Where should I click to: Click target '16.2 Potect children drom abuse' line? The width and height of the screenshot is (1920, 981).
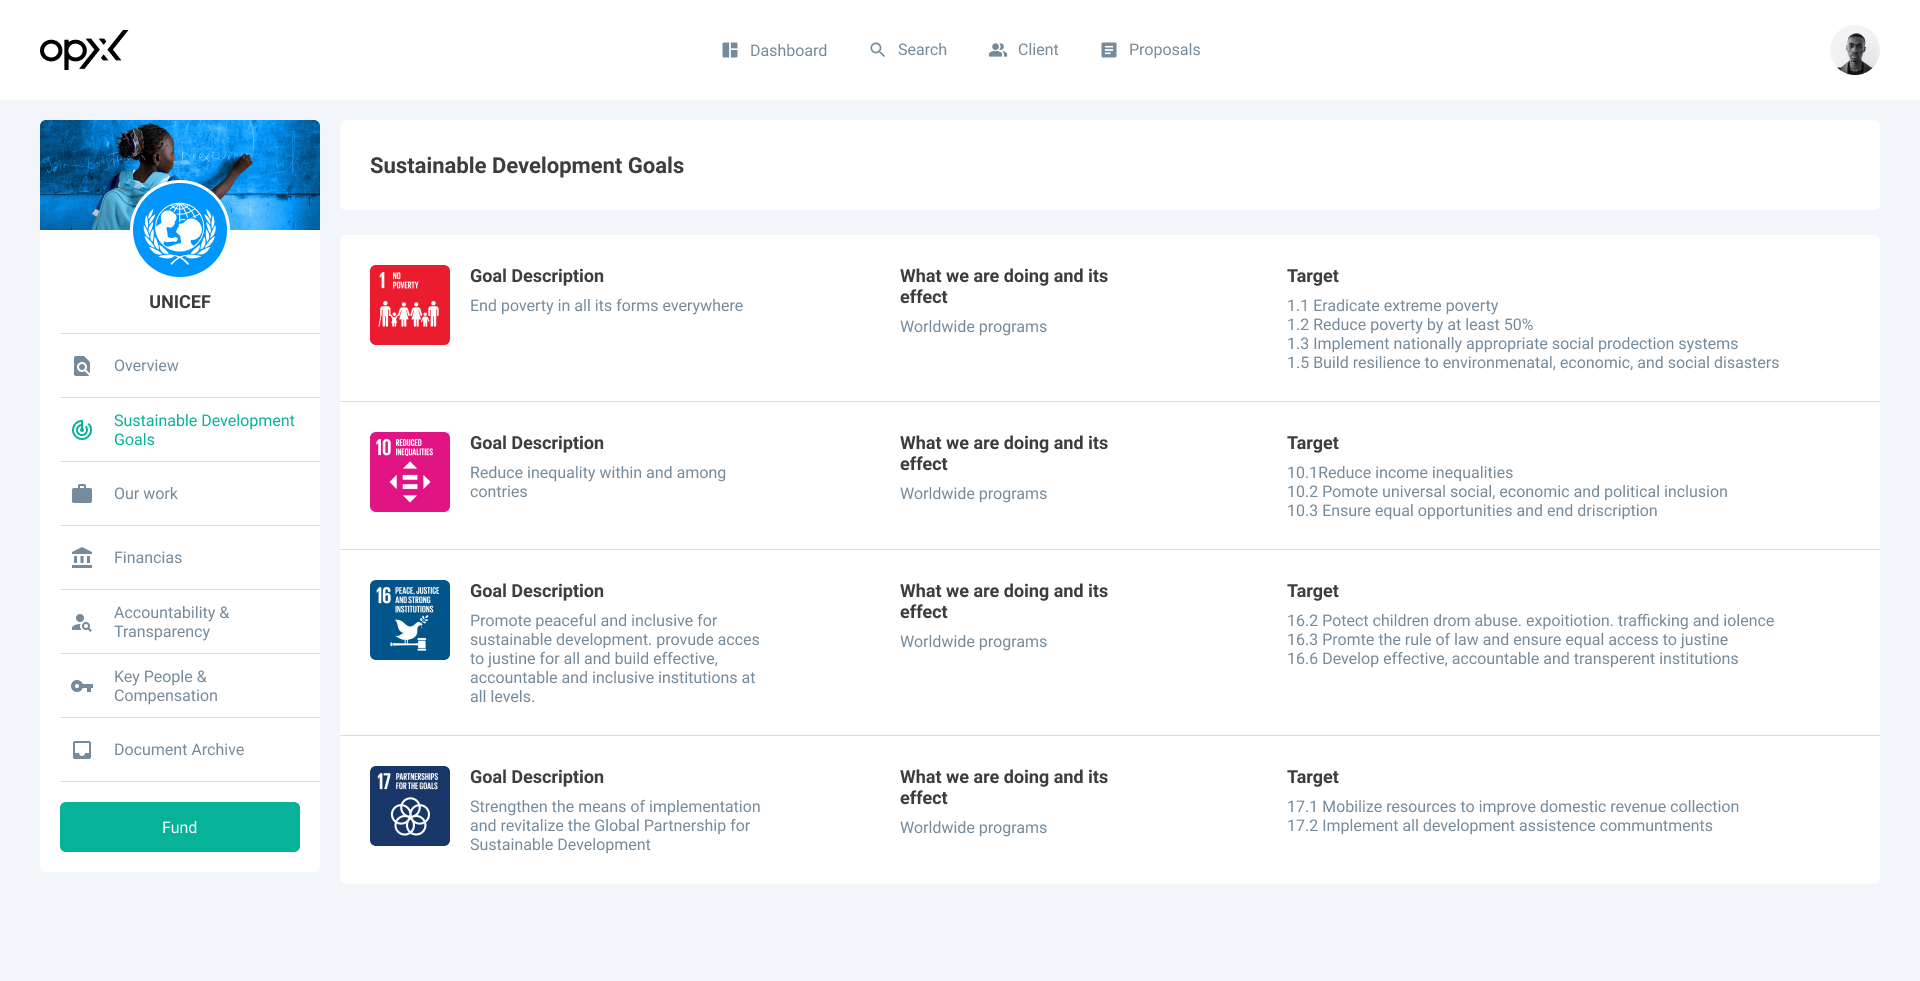(1530, 621)
